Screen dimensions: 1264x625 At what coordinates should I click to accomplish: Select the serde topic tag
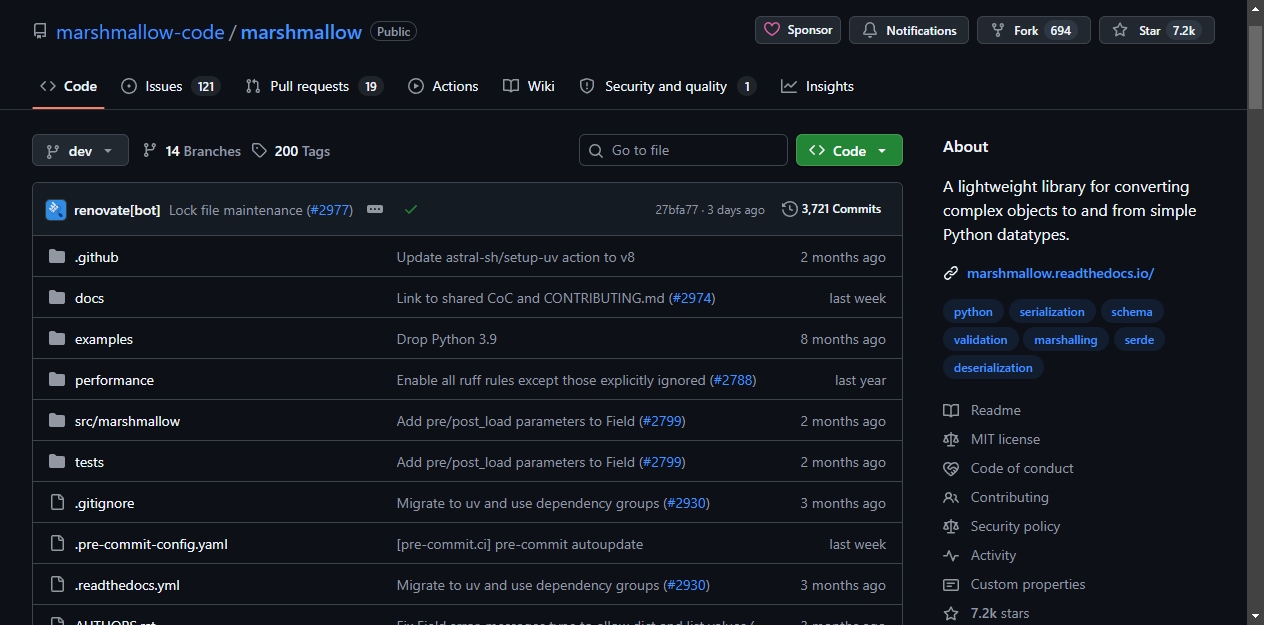click(1139, 340)
